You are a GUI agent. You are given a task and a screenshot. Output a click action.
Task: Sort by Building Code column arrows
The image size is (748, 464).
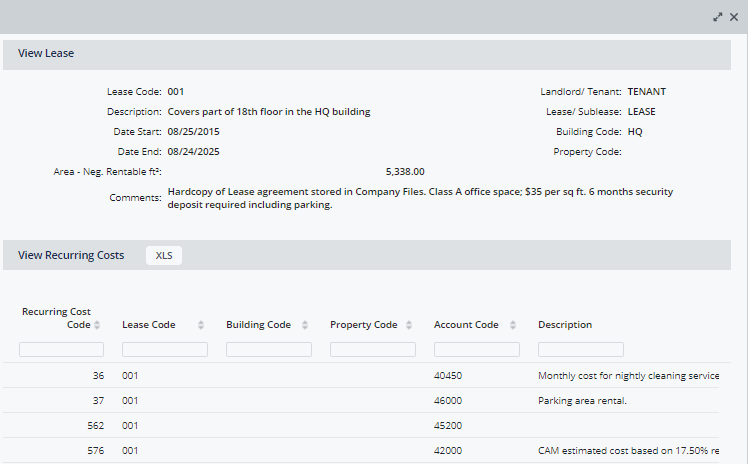(x=305, y=325)
